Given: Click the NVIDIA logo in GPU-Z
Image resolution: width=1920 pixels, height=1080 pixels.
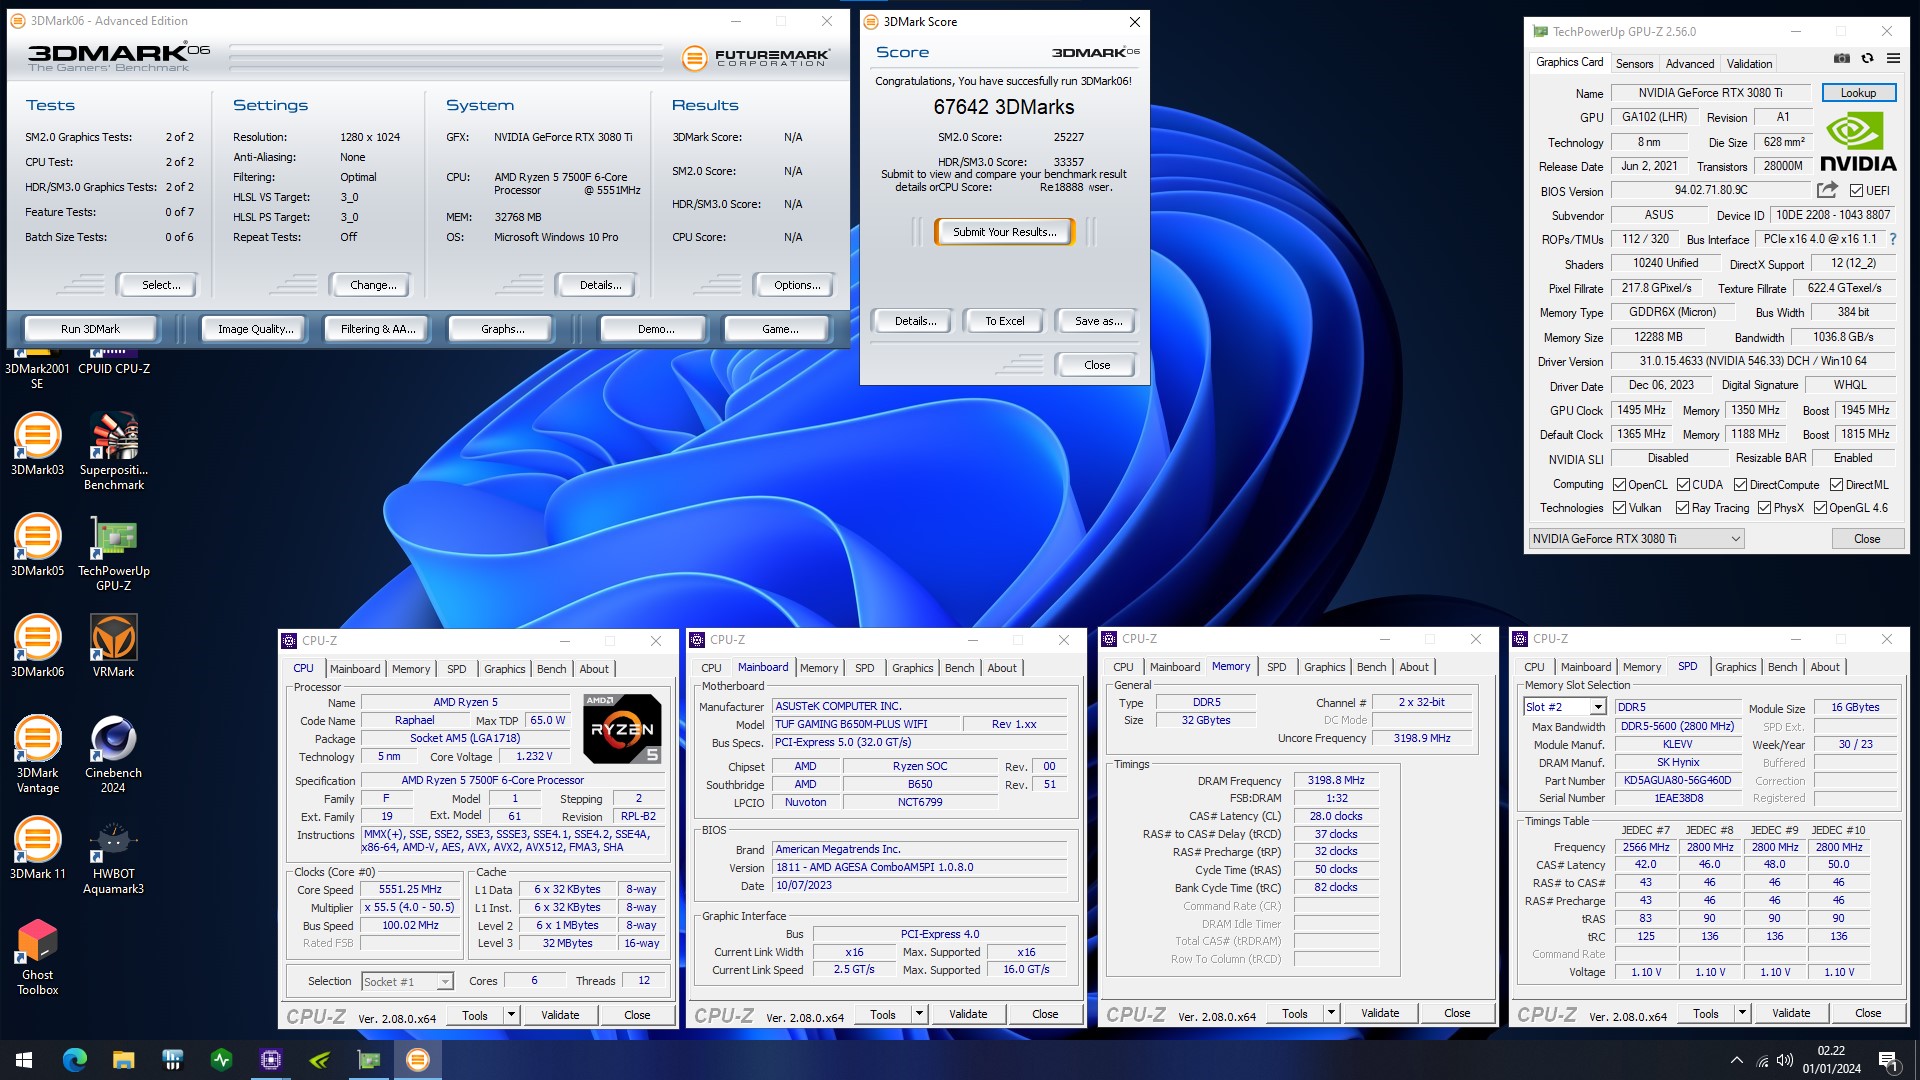Looking at the screenshot, I should [1857, 142].
